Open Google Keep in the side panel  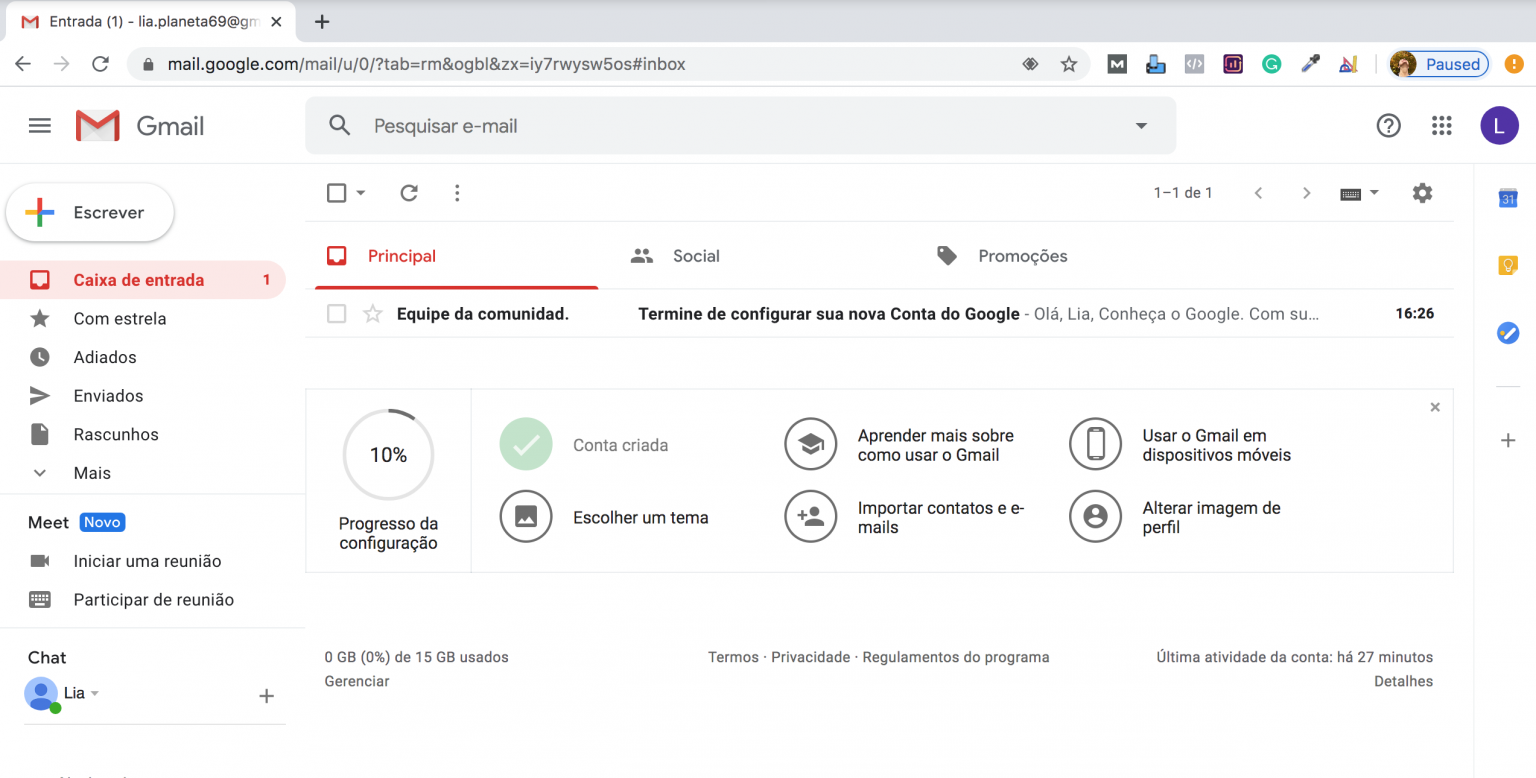pos(1507,264)
